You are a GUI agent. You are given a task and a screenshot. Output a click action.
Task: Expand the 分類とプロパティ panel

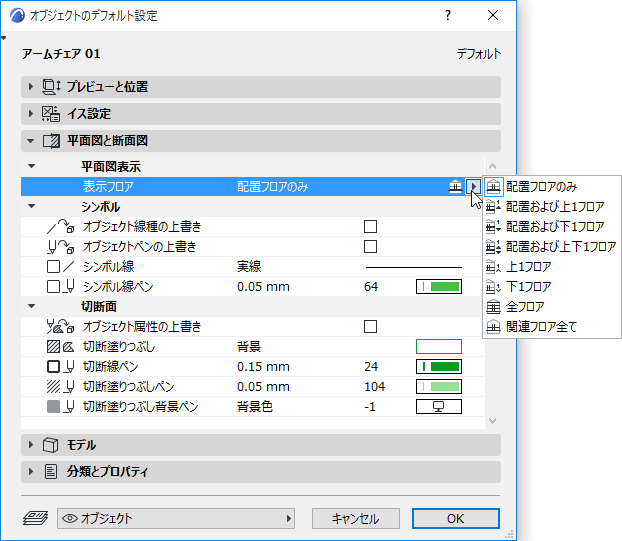[x=31, y=472]
